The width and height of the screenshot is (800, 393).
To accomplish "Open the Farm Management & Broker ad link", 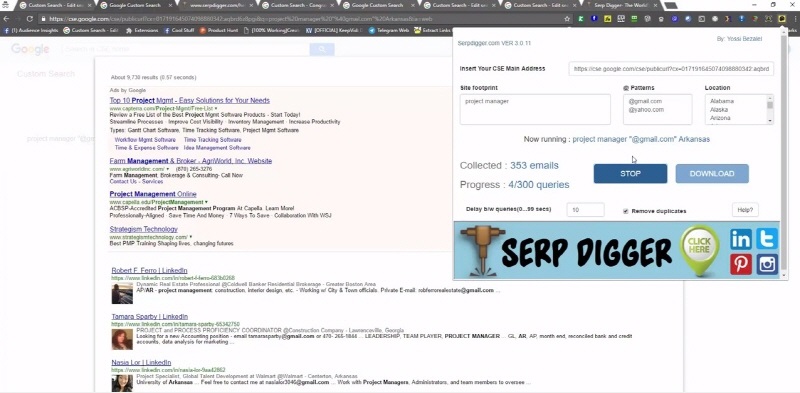I will tap(191, 161).
